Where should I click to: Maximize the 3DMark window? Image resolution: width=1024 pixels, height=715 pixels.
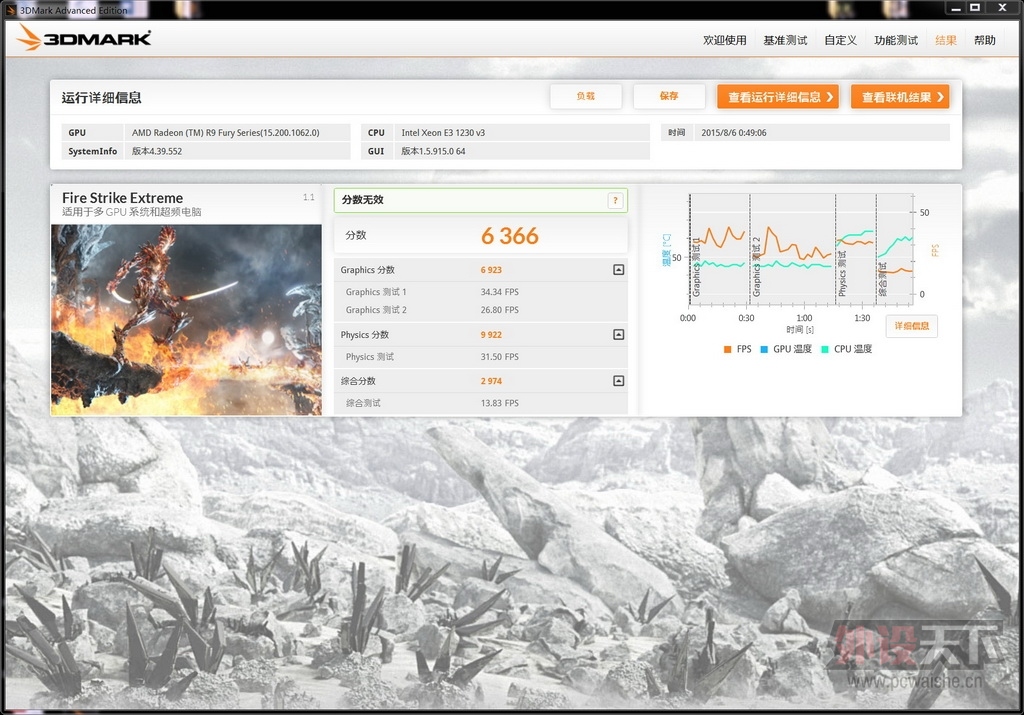pyautogui.click(x=975, y=8)
